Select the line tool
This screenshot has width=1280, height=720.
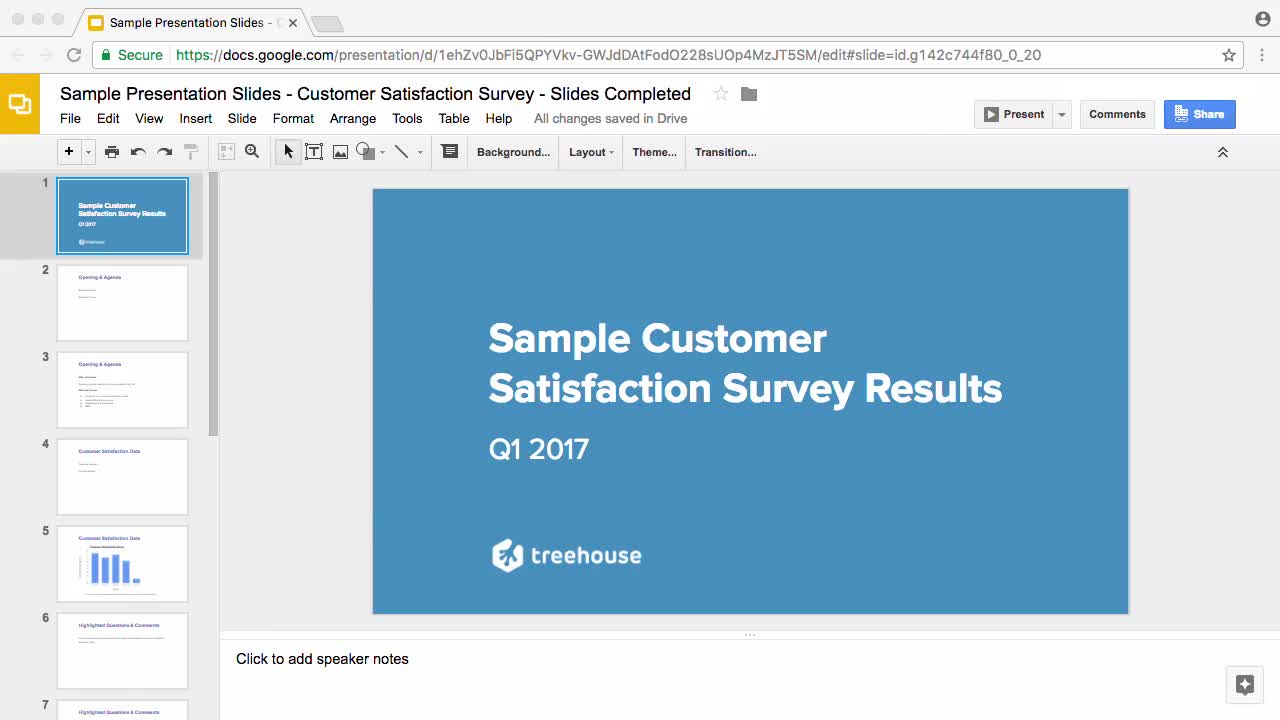[x=401, y=152]
